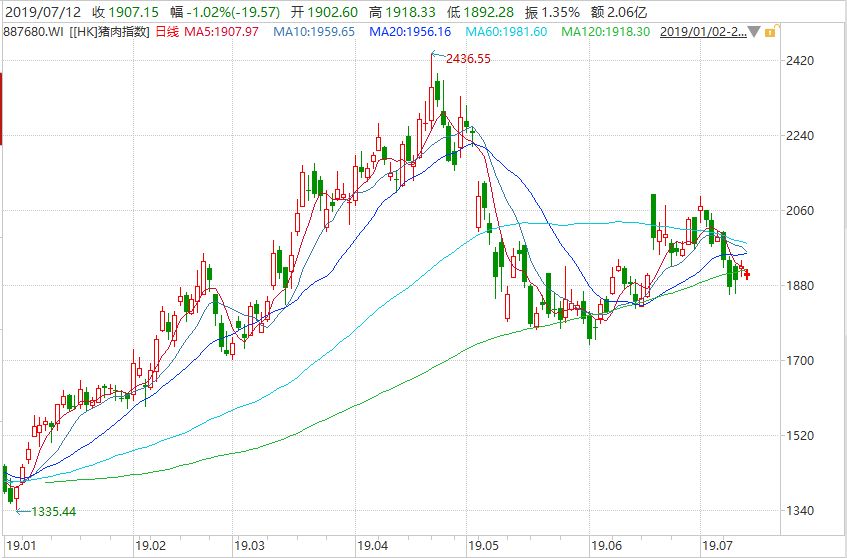This screenshot has width=847, height=558.
Task: Click the 887680.WI index code
Action: pos(35,33)
